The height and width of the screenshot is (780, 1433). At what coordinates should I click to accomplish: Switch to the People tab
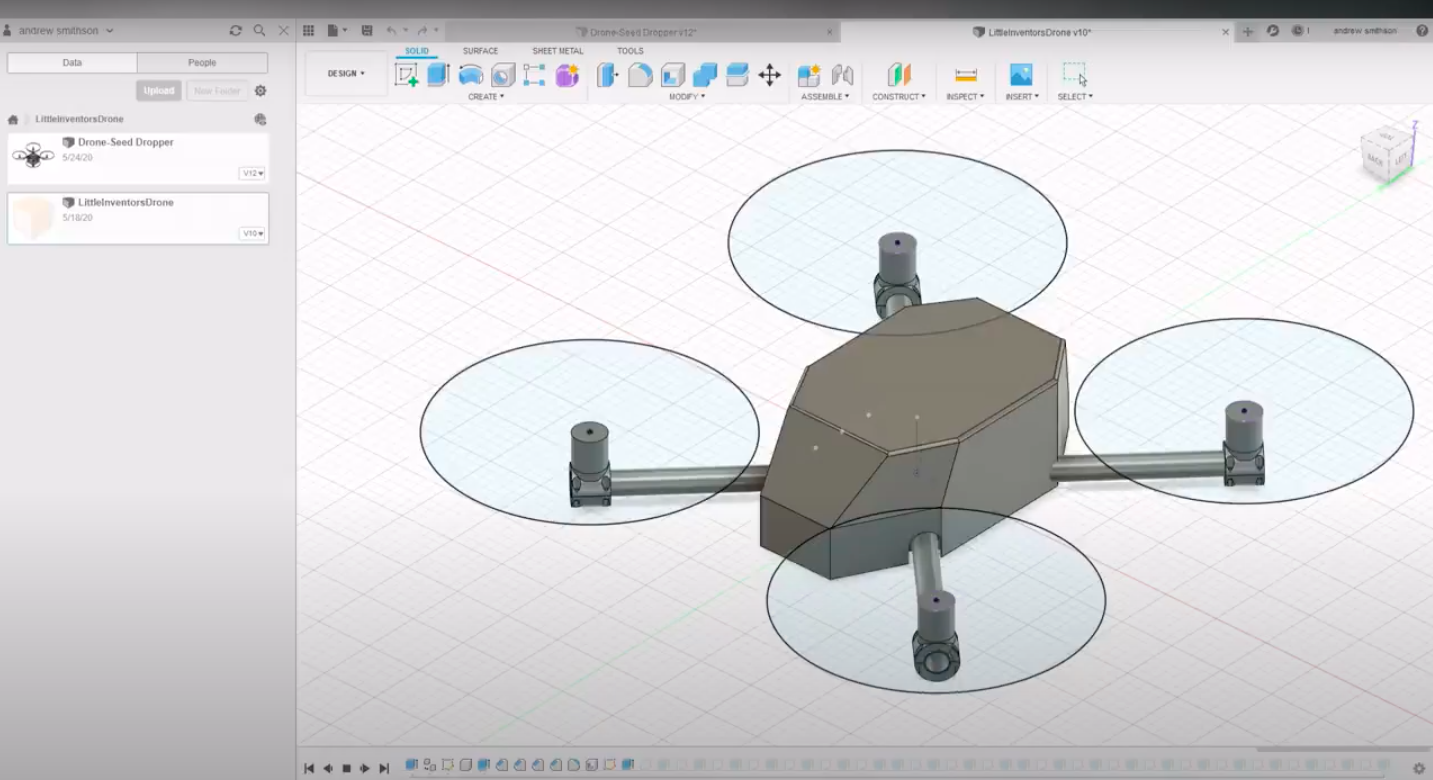[x=202, y=63]
